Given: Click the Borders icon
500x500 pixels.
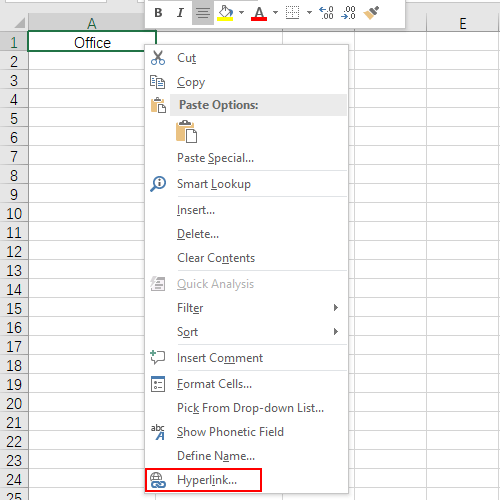Looking at the screenshot, I should (x=293, y=13).
